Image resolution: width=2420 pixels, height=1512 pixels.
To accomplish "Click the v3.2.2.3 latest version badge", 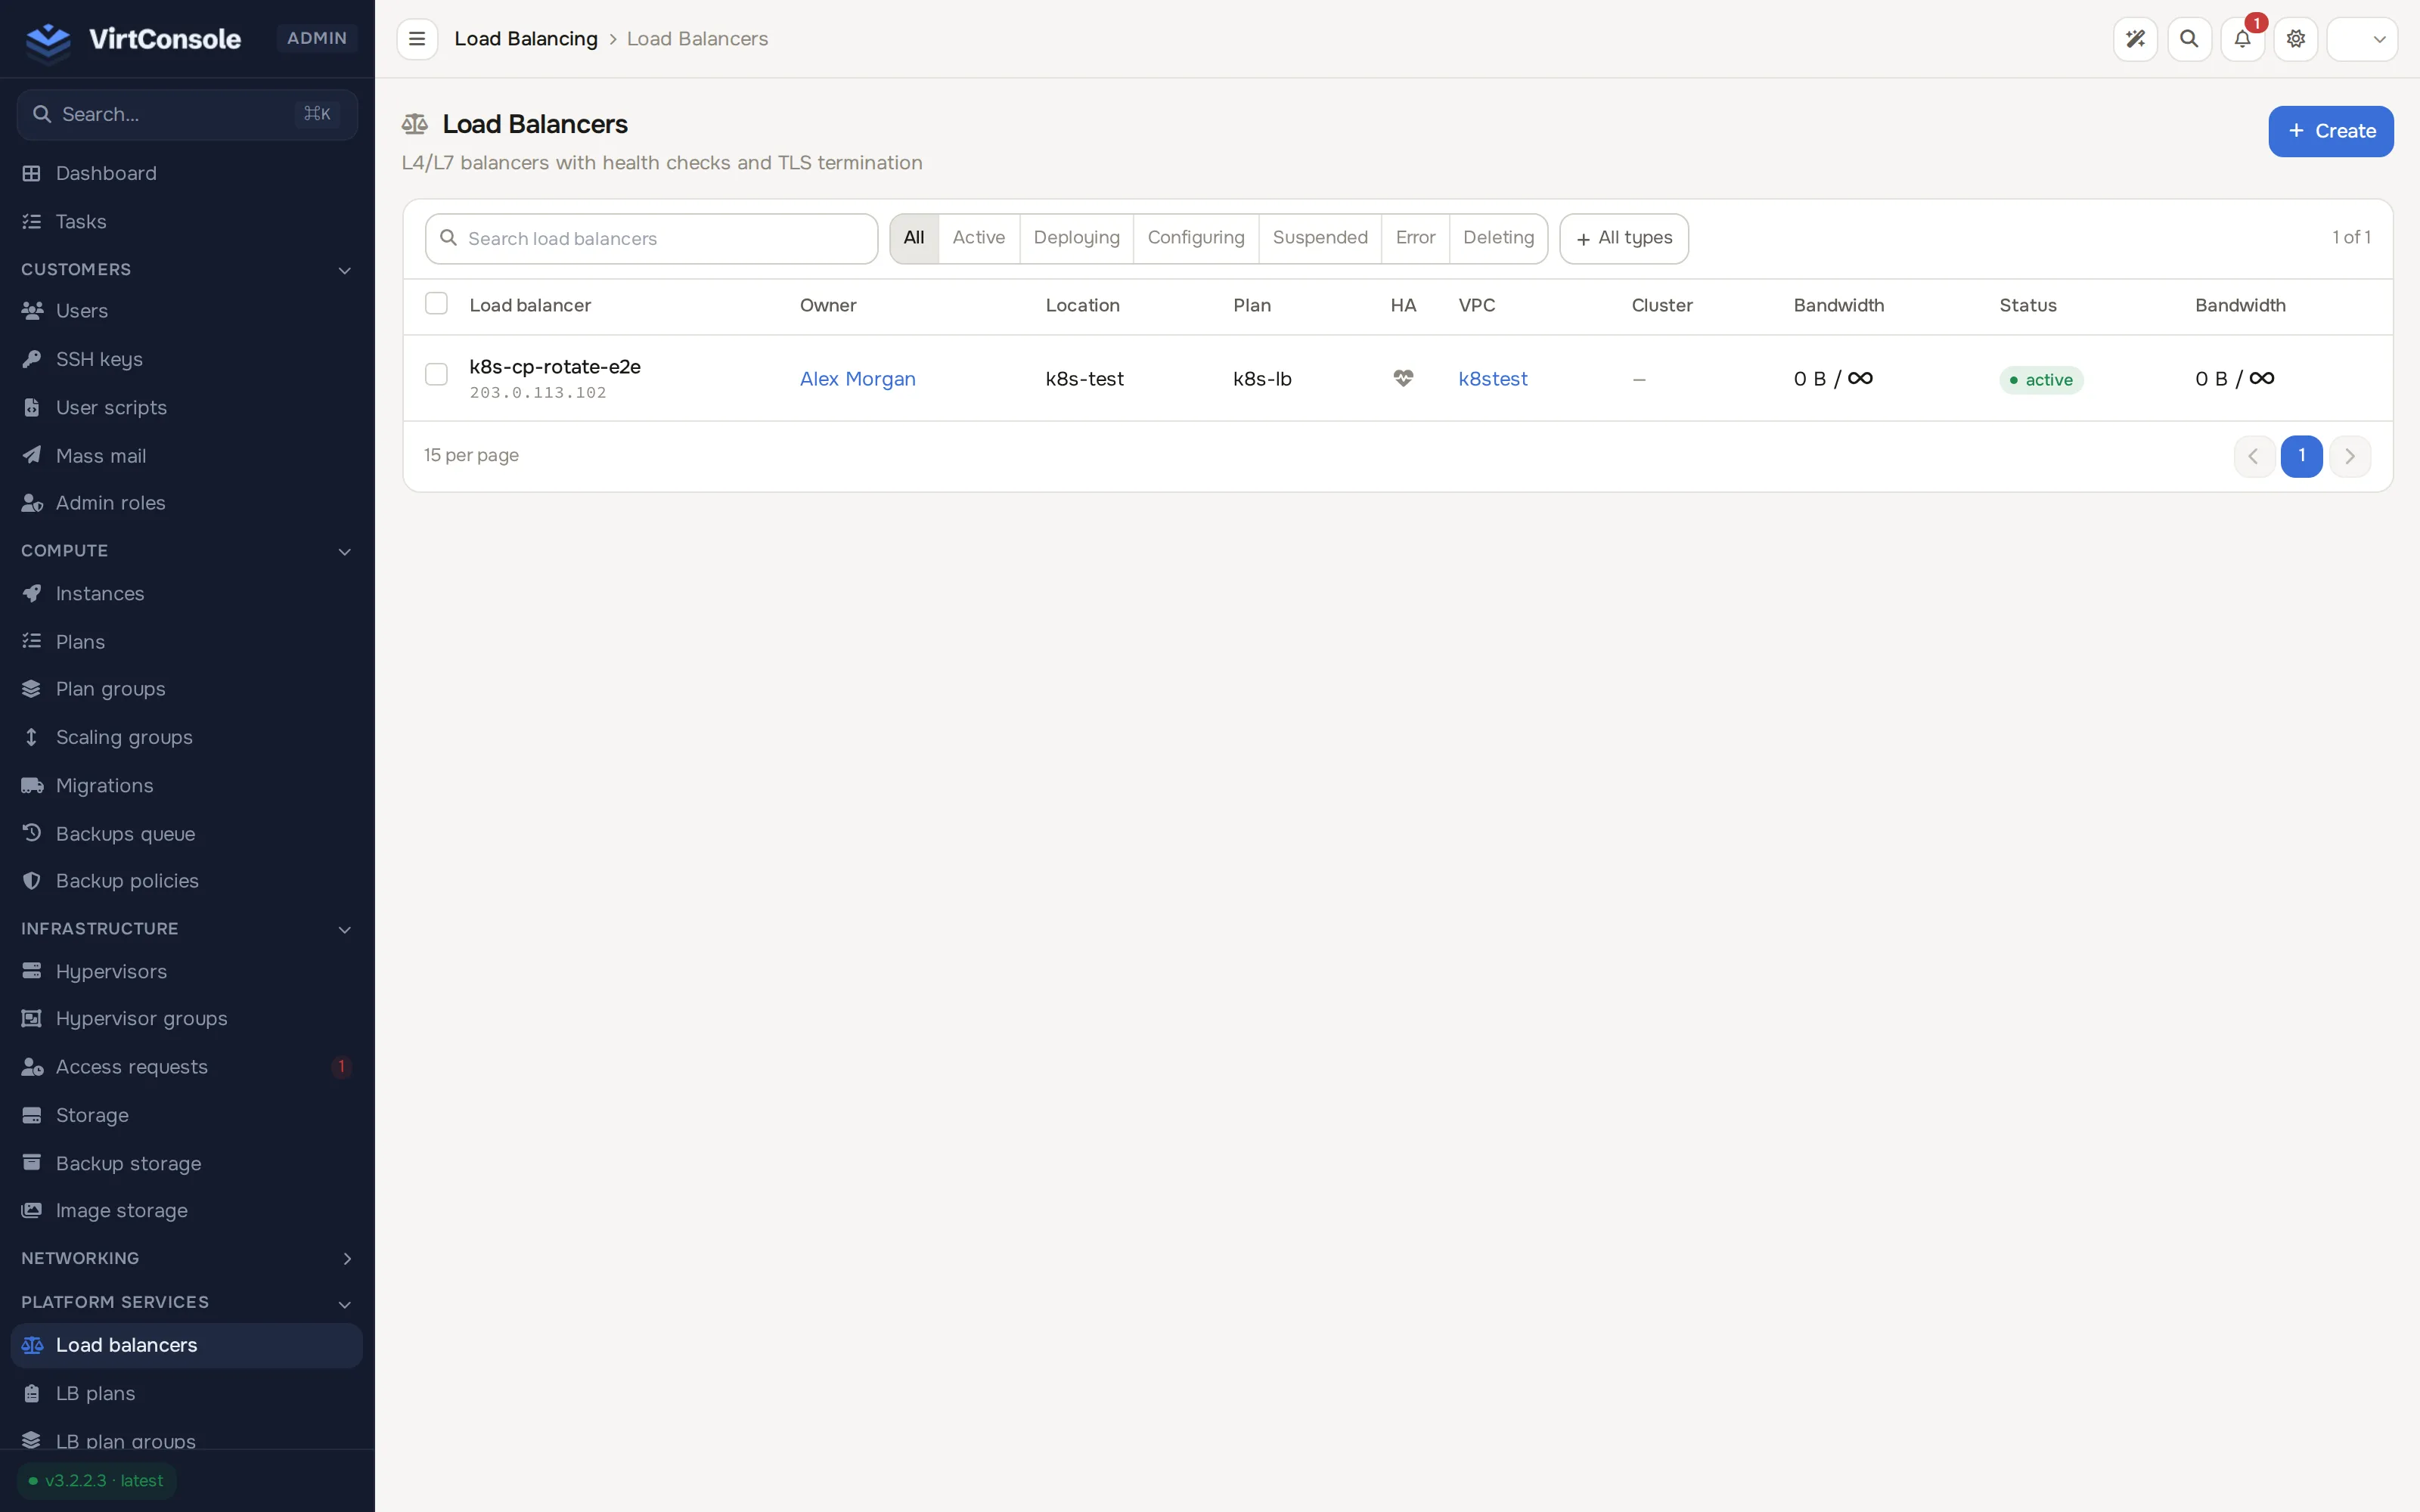I will [97, 1481].
